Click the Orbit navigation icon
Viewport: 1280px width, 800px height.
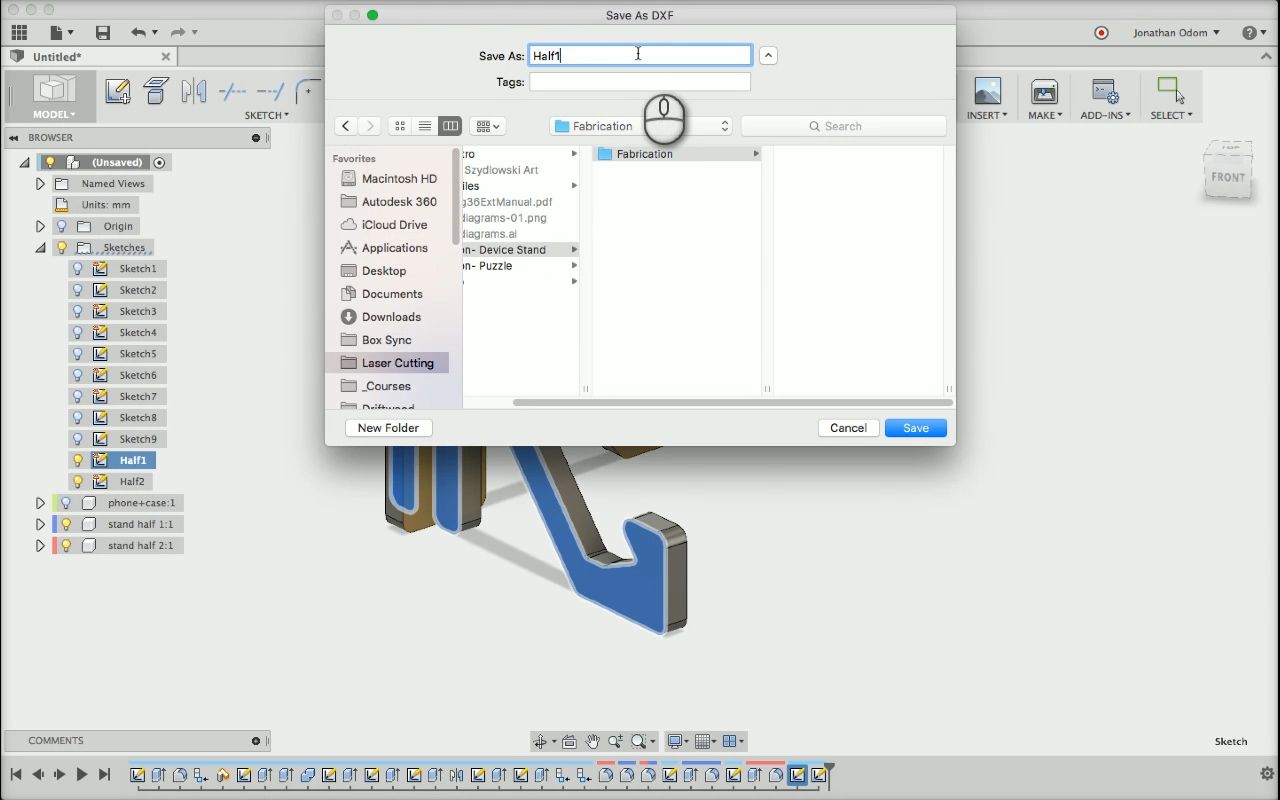click(541, 741)
